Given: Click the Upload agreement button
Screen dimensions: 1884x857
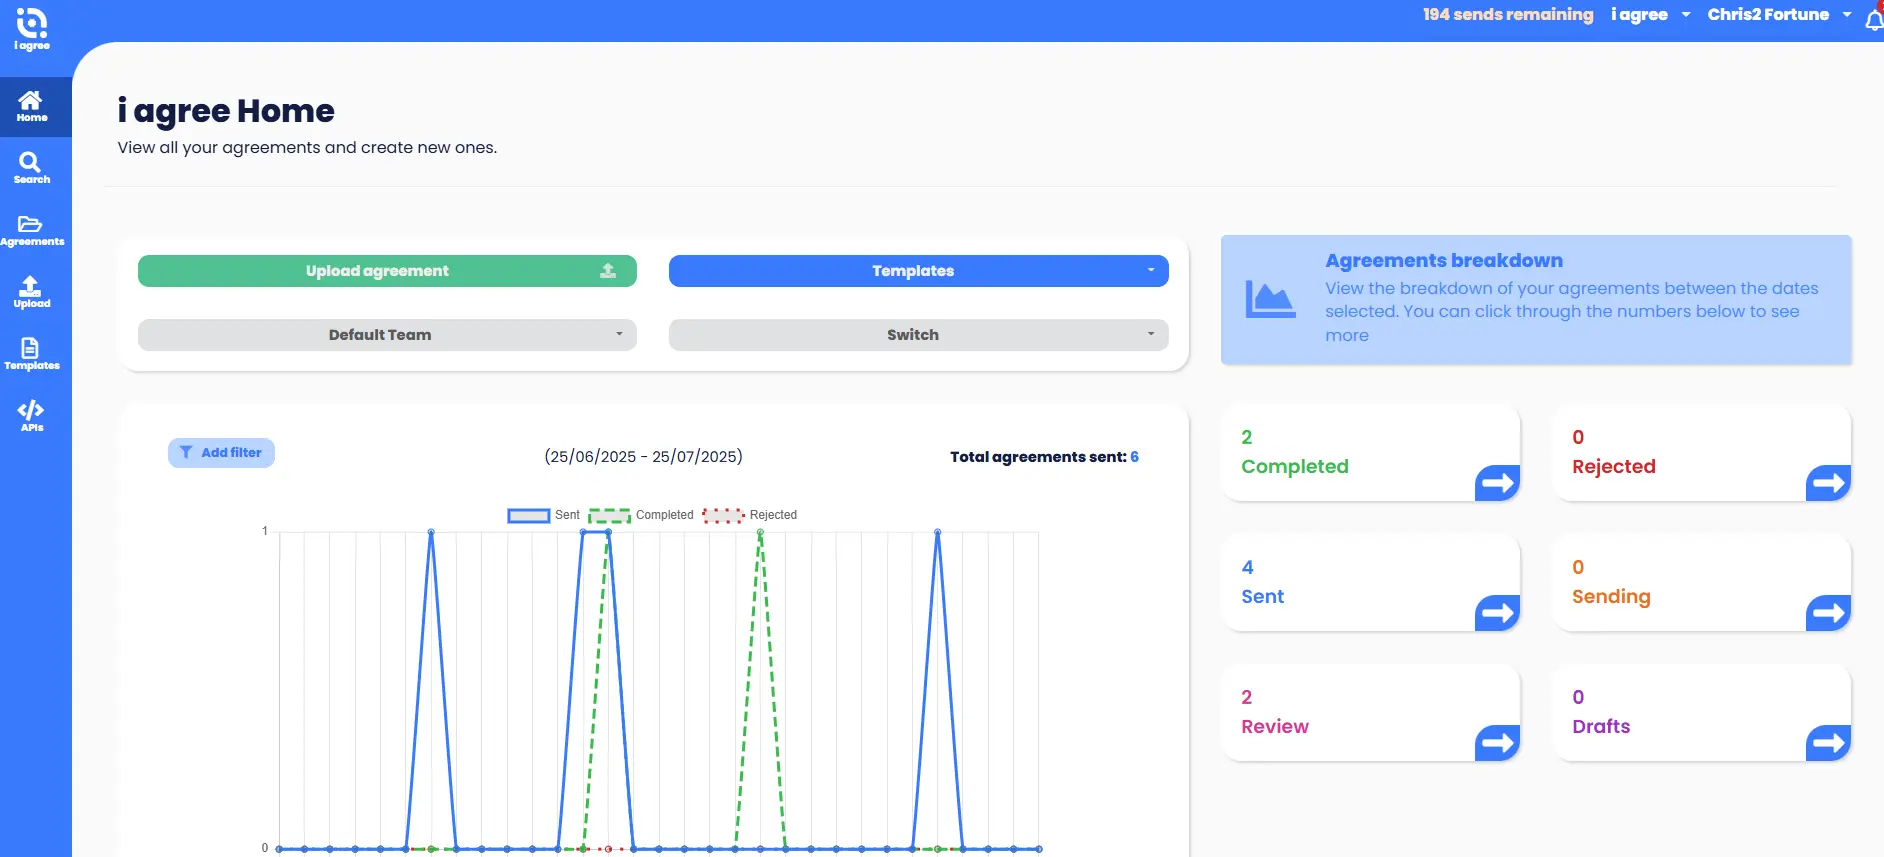Looking at the screenshot, I should (x=387, y=271).
